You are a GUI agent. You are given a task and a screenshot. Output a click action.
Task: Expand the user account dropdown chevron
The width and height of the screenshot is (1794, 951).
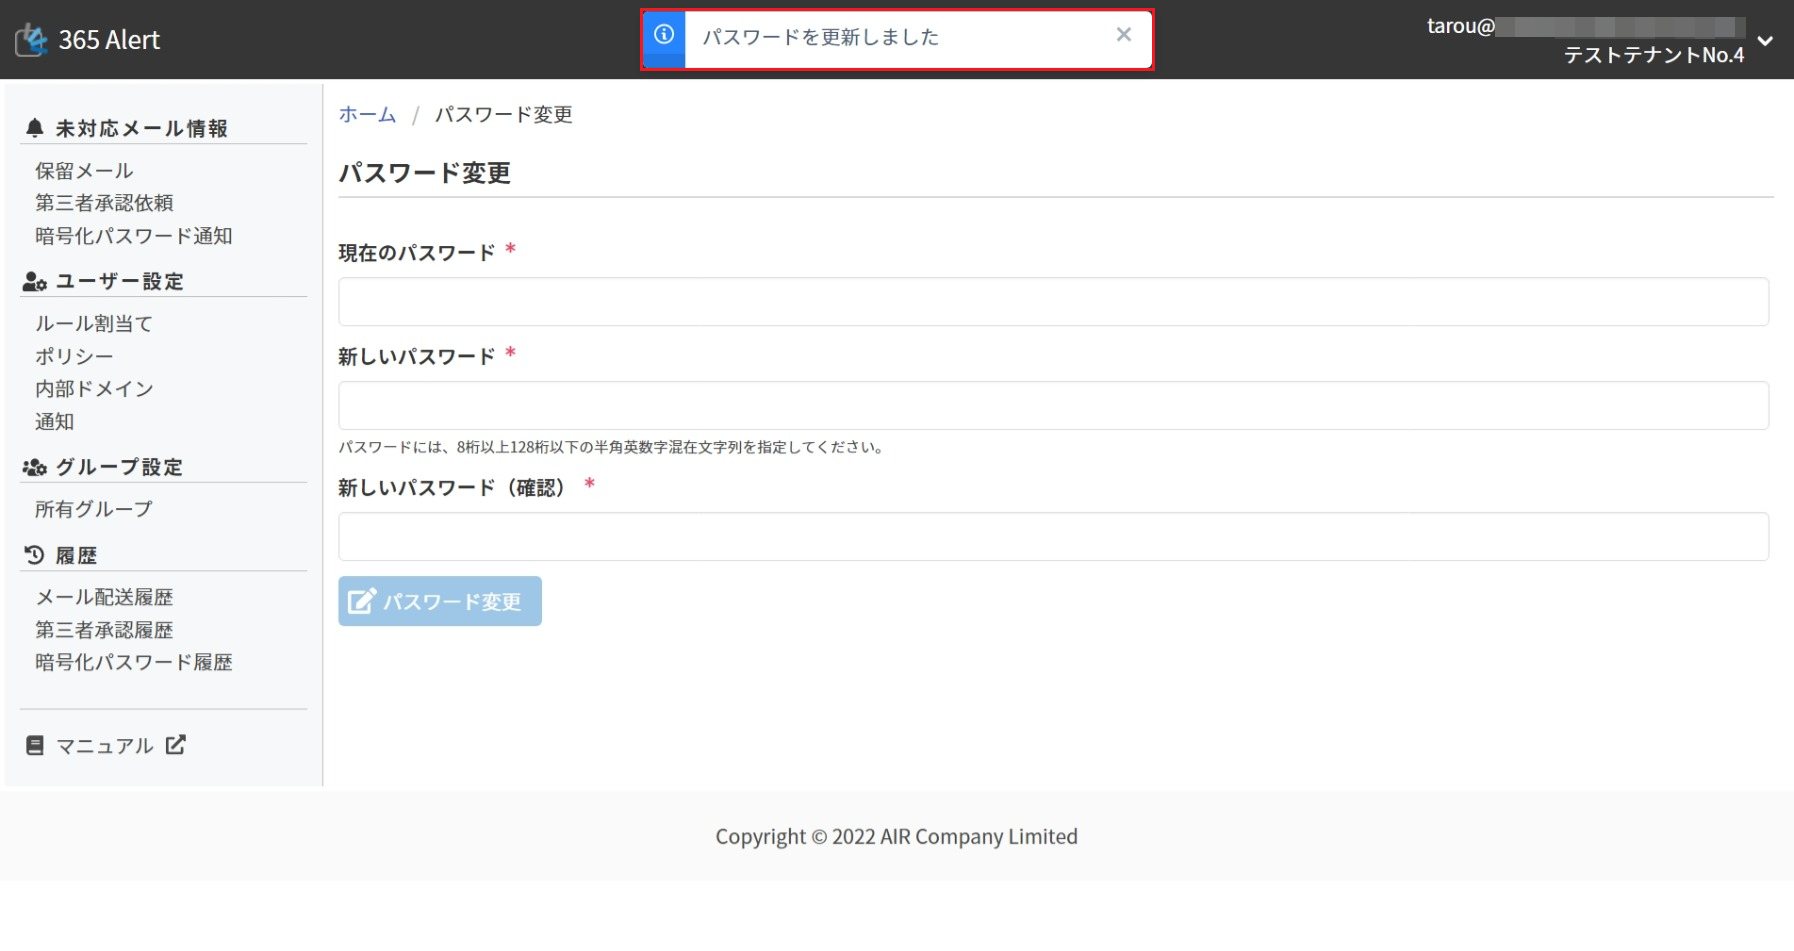pos(1765,41)
